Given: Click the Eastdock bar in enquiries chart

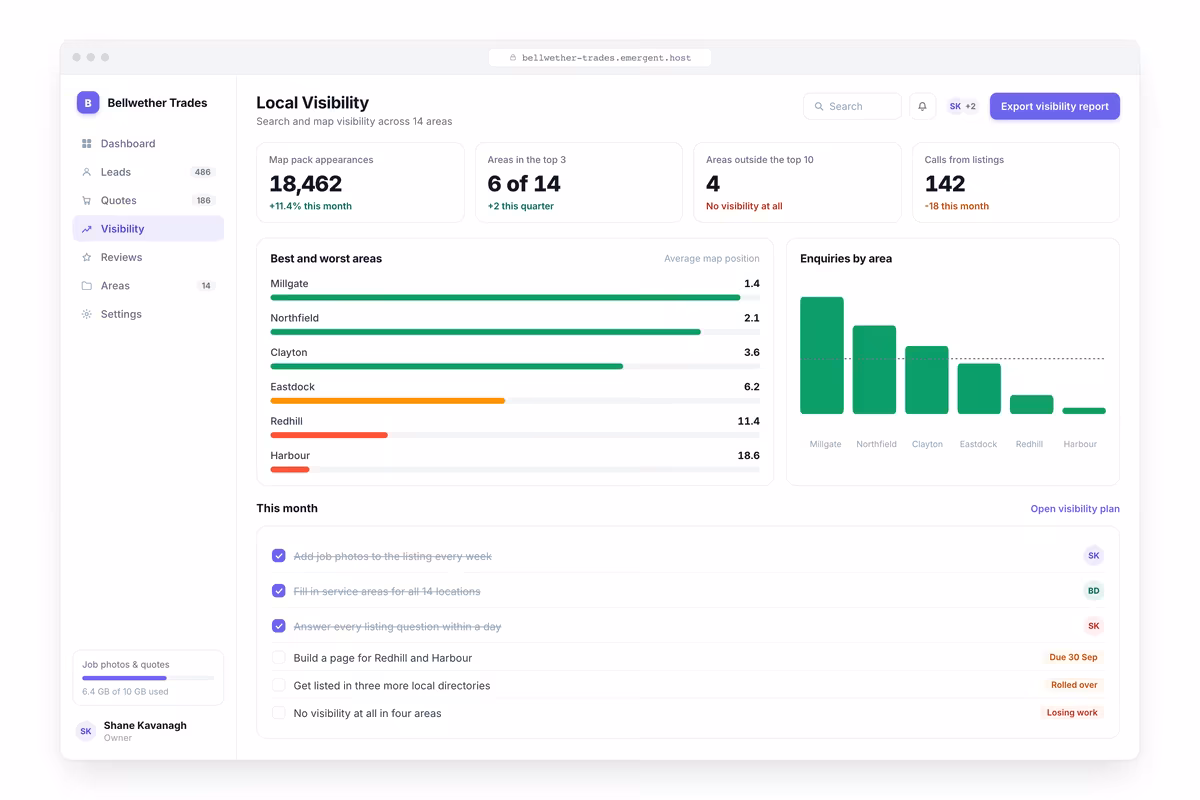Looking at the screenshot, I should pyautogui.click(x=979, y=388).
